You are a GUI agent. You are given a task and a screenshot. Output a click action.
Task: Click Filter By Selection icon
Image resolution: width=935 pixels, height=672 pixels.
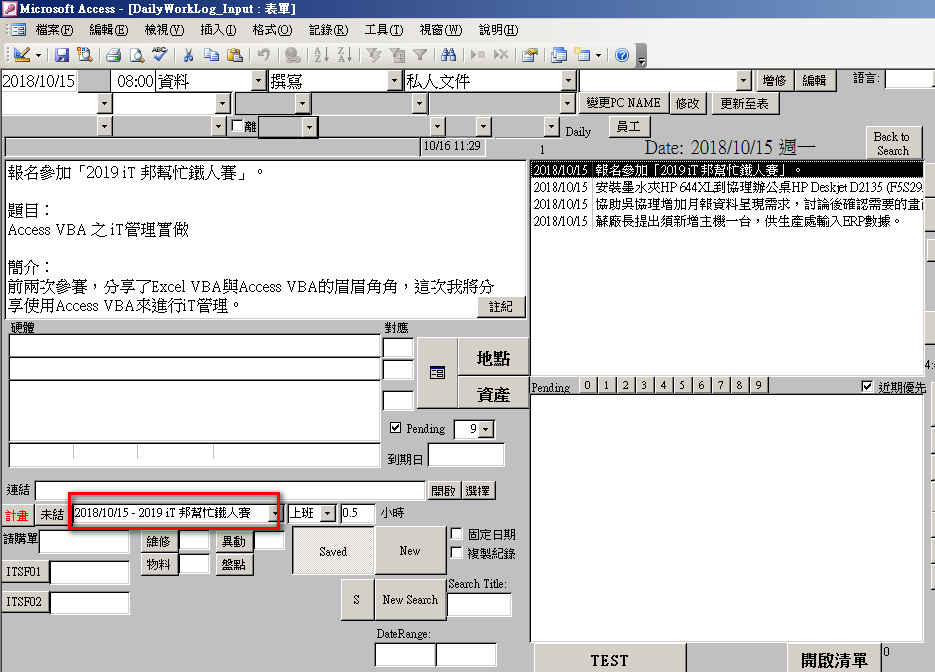coord(374,55)
